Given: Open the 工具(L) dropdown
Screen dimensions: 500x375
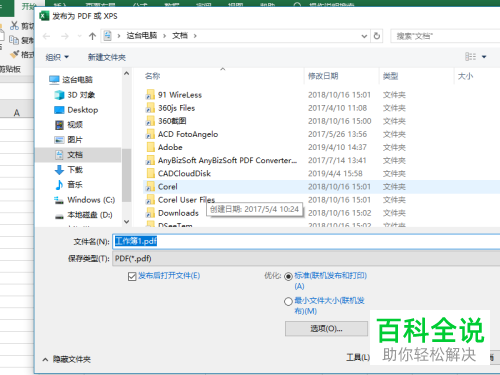Looking at the screenshot, I should click(x=358, y=358).
